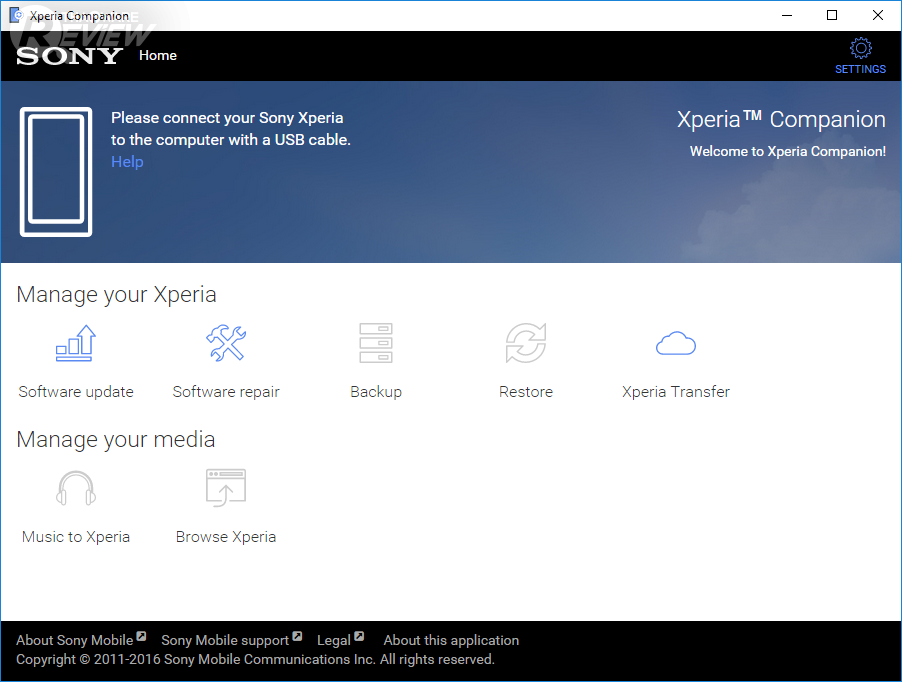Click the Software repair label
Image resolution: width=902 pixels, height=682 pixels.
point(226,392)
